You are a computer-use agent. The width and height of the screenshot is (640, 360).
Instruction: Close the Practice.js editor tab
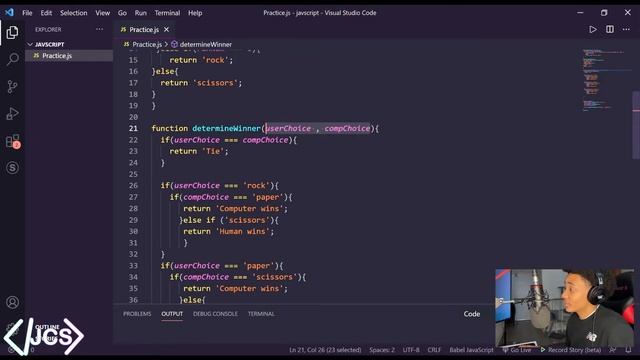tap(166, 29)
